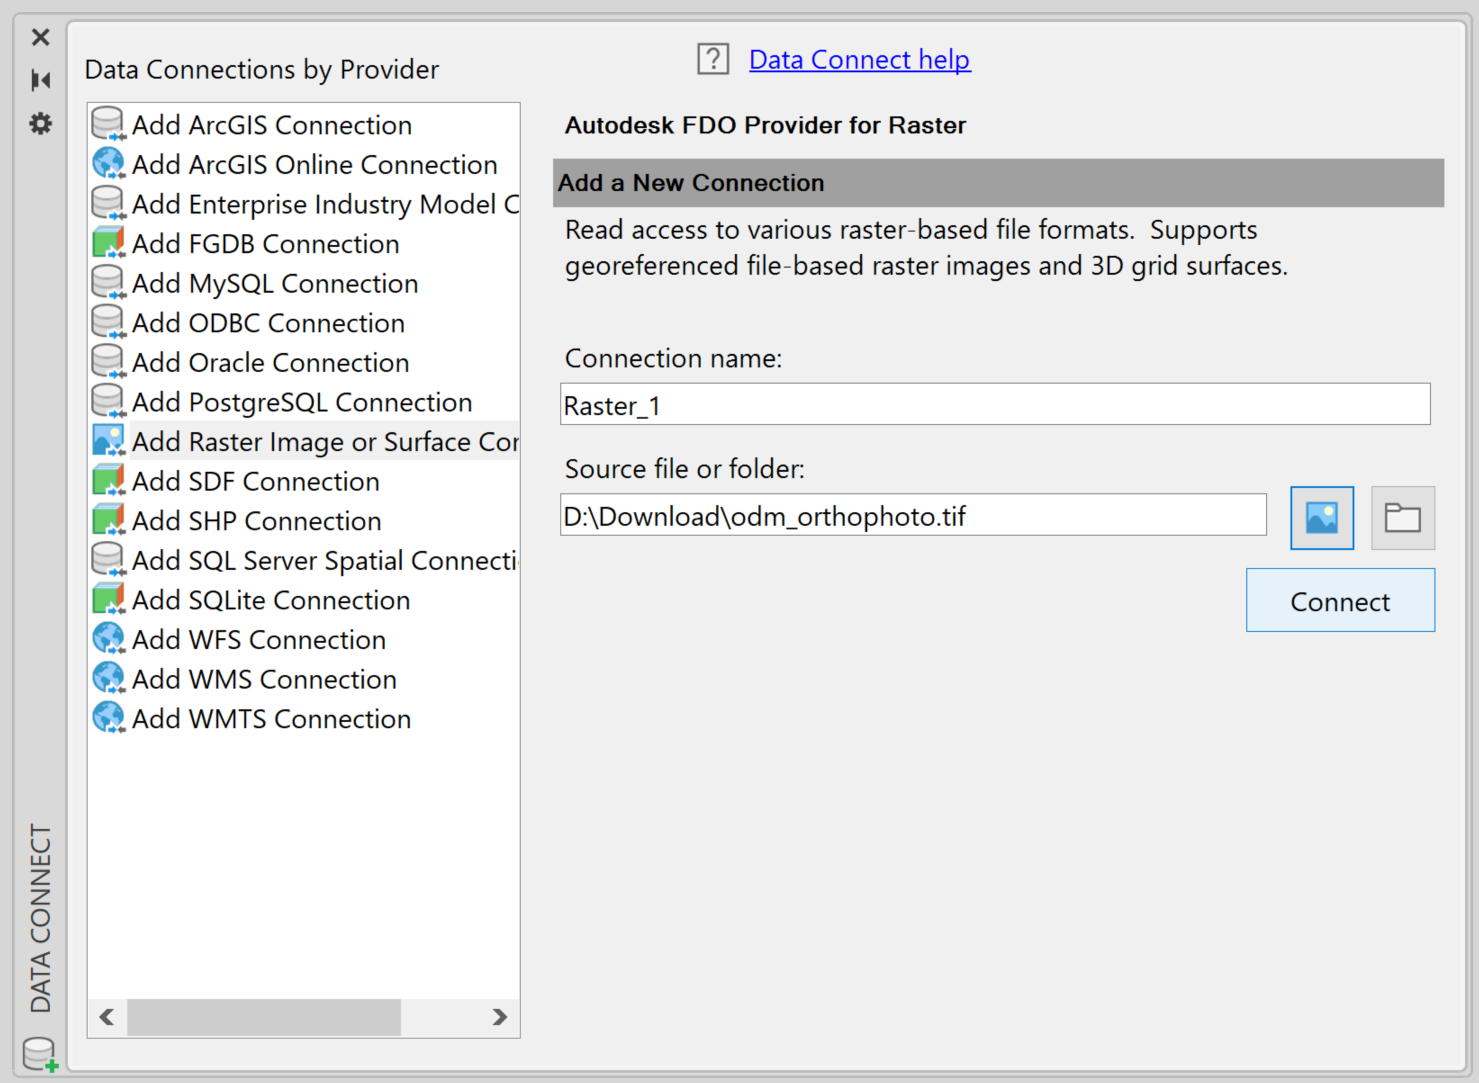The image size is (1479, 1083).
Task: Select Add ArcGIS Online Connection
Action: point(314,163)
